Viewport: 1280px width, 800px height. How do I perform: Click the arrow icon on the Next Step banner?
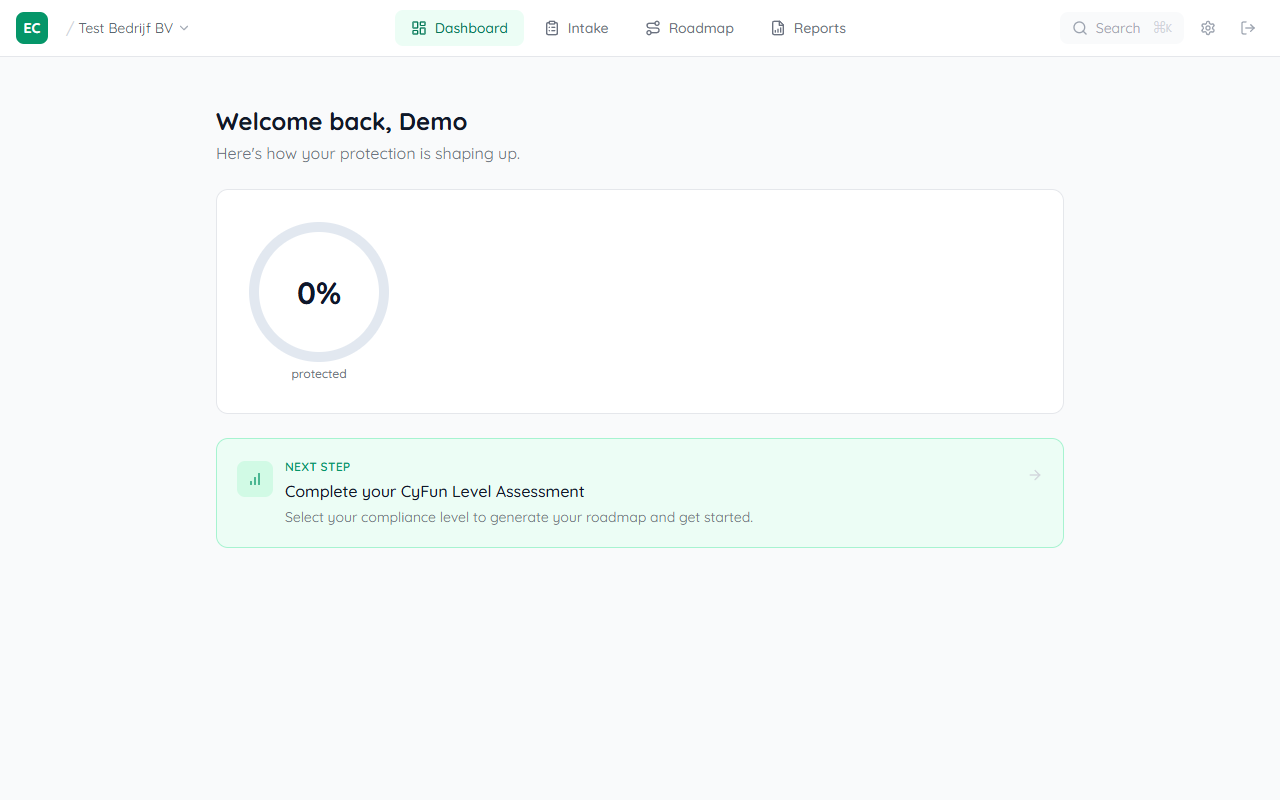coord(1034,475)
